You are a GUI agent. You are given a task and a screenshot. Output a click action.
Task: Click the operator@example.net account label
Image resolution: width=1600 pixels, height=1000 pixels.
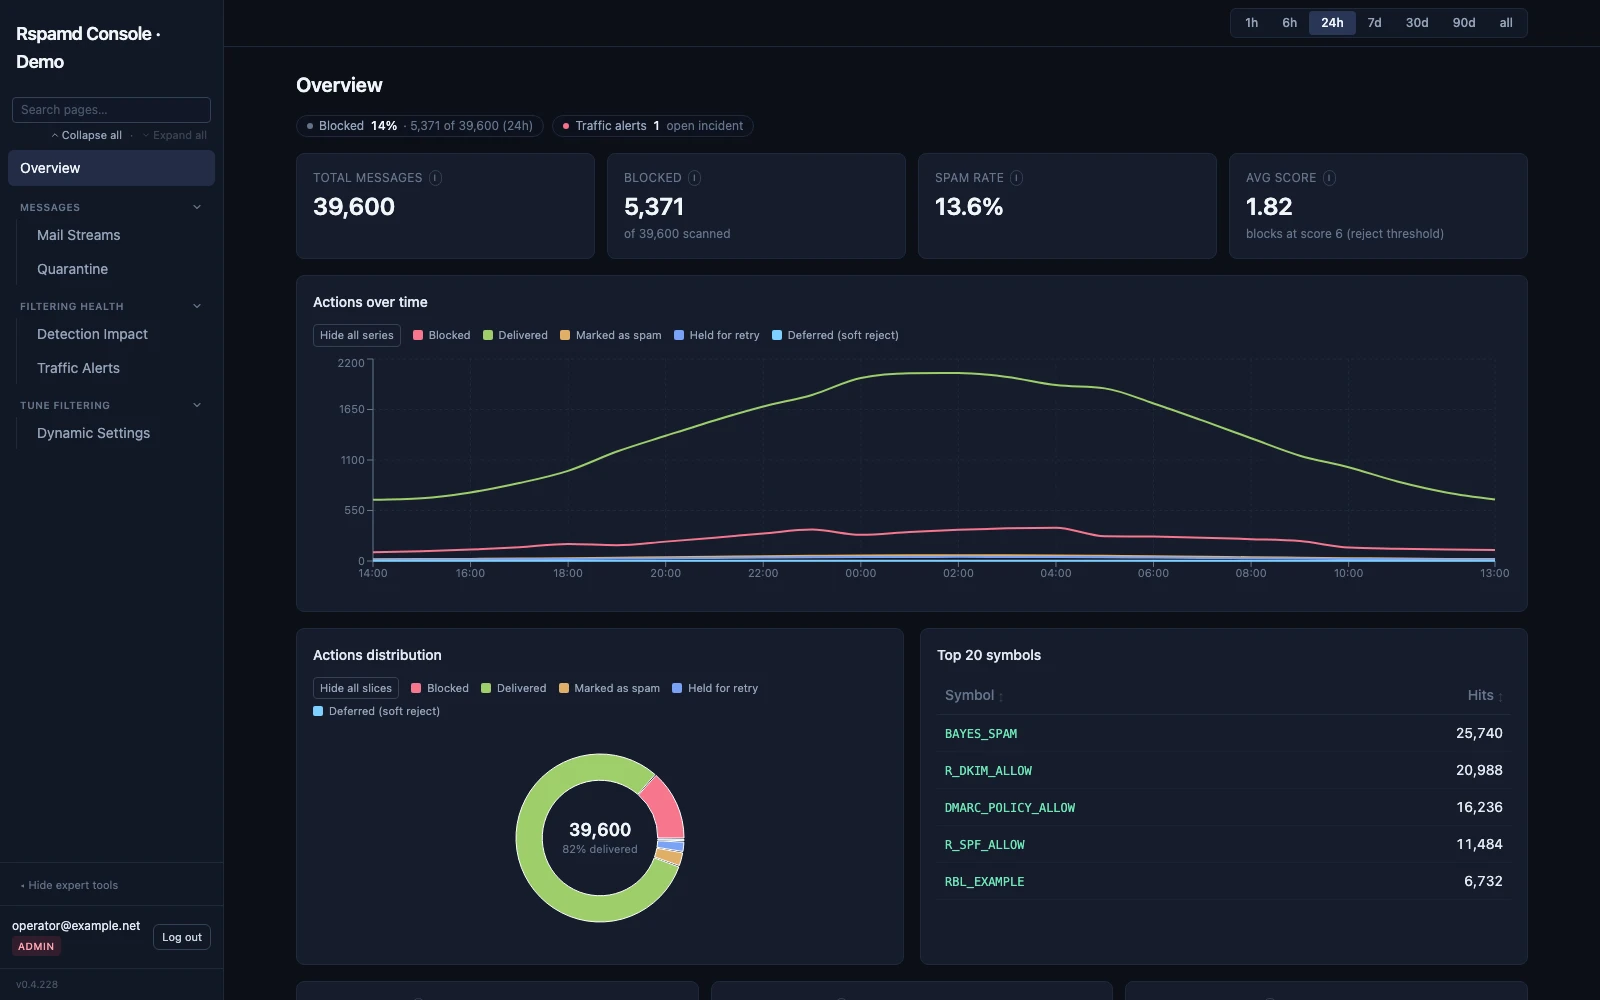(76, 926)
